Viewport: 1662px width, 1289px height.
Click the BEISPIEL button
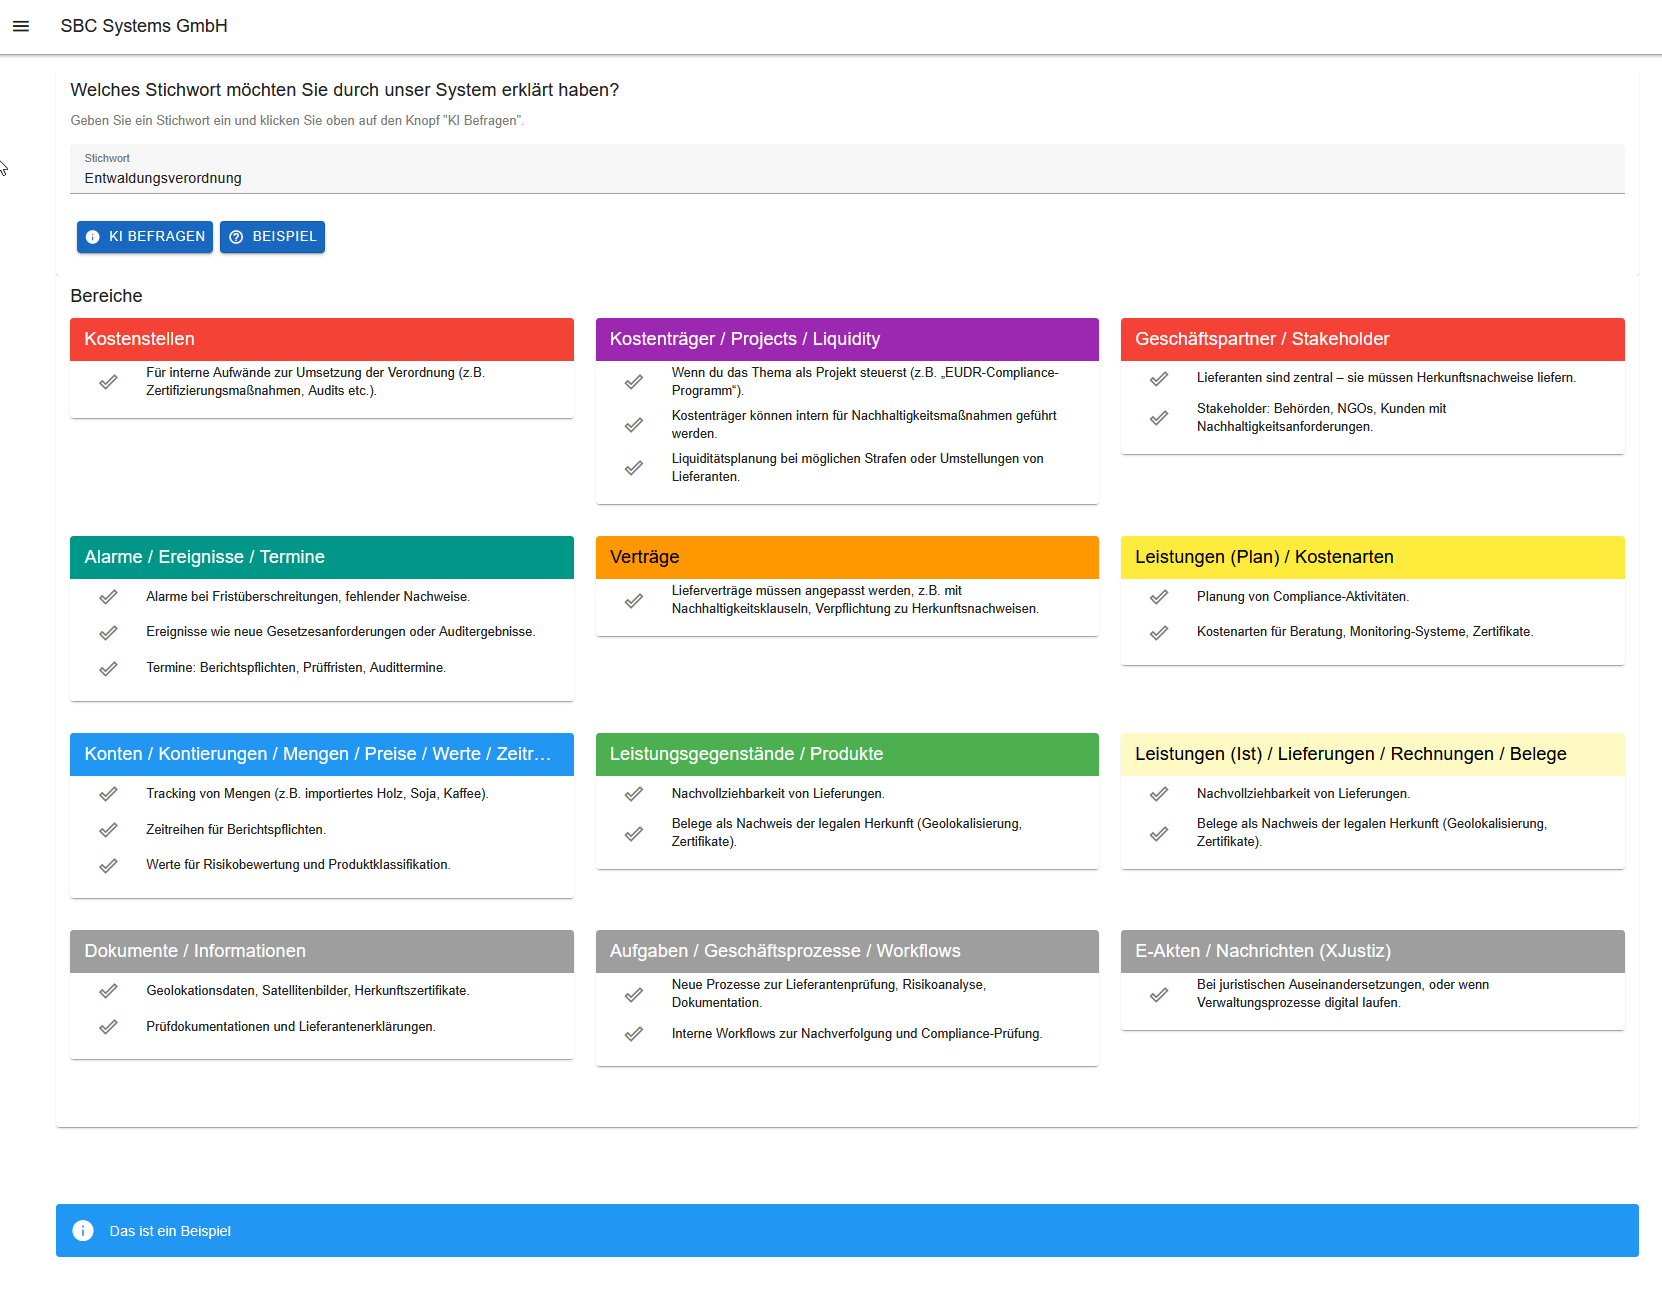click(x=272, y=237)
